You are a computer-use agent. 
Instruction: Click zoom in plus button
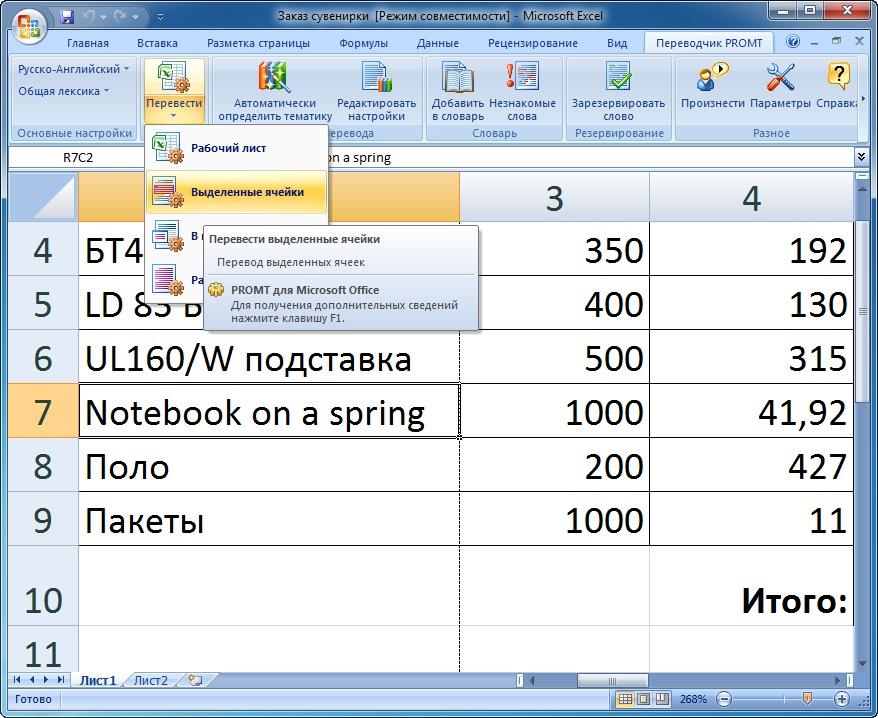pos(842,699)
